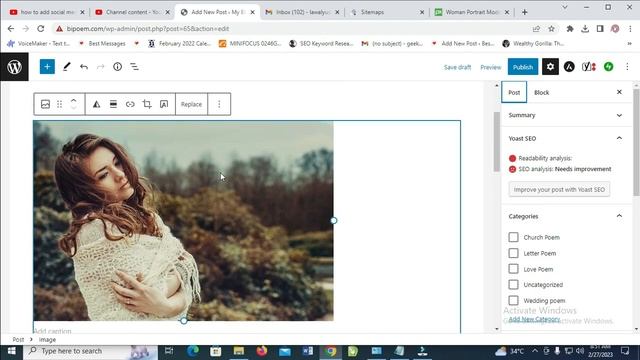Click the browser address bar URL
Viewport: 640px width, 360px height.
[x=147, y=29]
